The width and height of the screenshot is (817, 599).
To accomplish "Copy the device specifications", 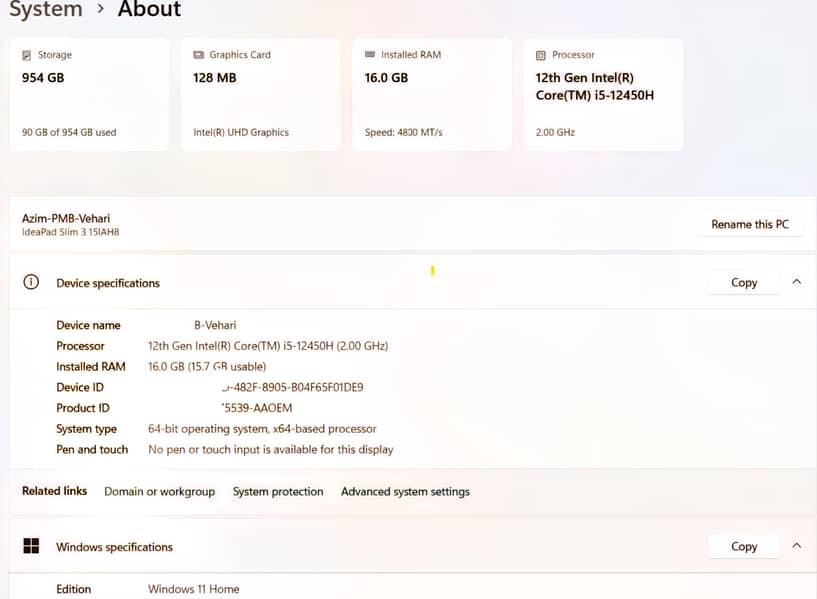I will (x=744, y=283).
